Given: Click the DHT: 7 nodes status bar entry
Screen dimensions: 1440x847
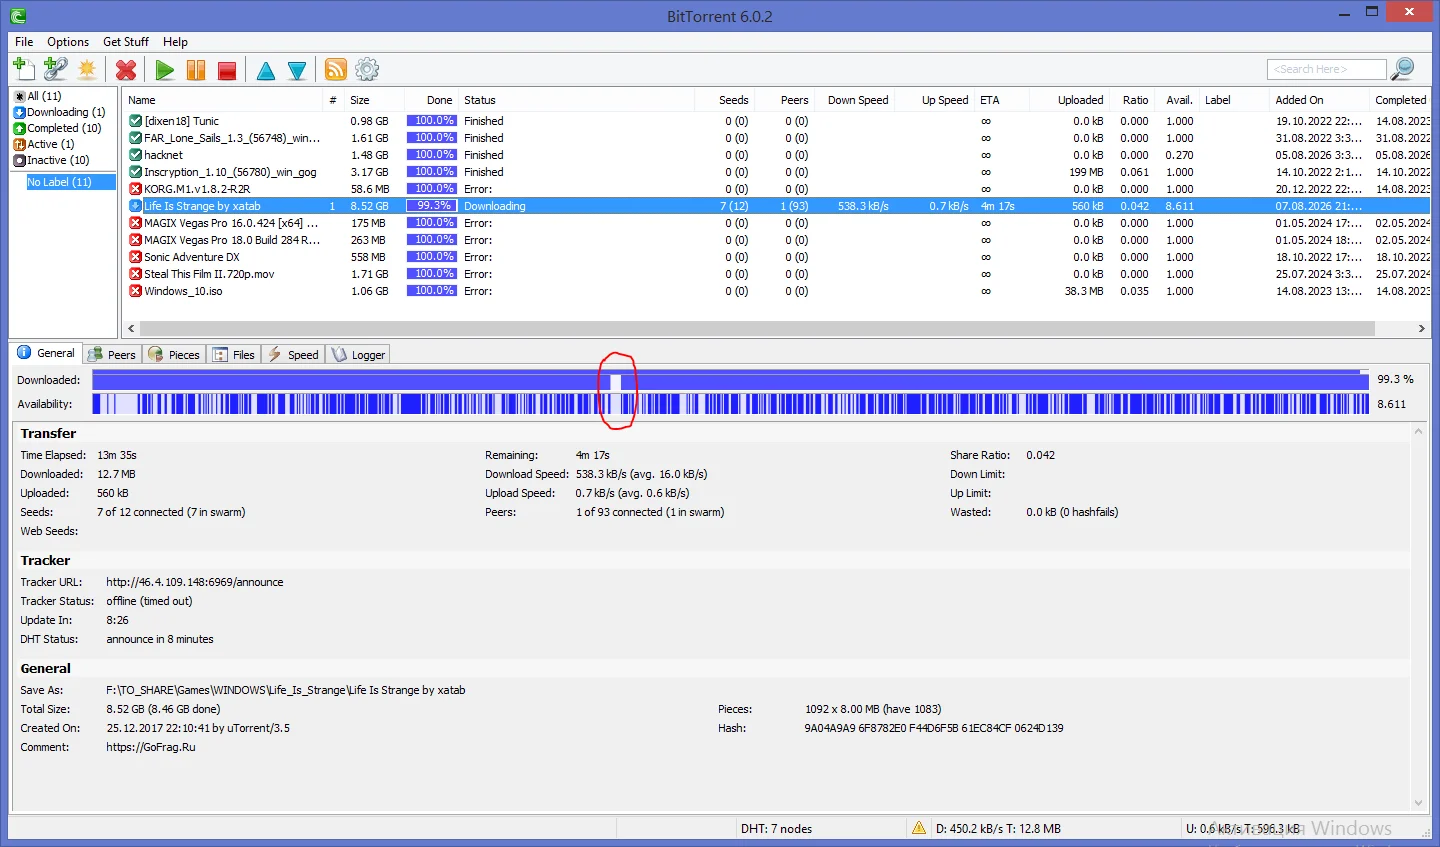Looking at the screenshot, I should coord(776,829).
